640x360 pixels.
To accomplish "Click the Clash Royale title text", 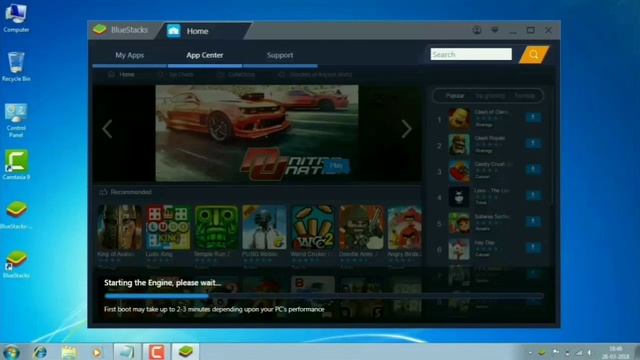I will point(490,138).
